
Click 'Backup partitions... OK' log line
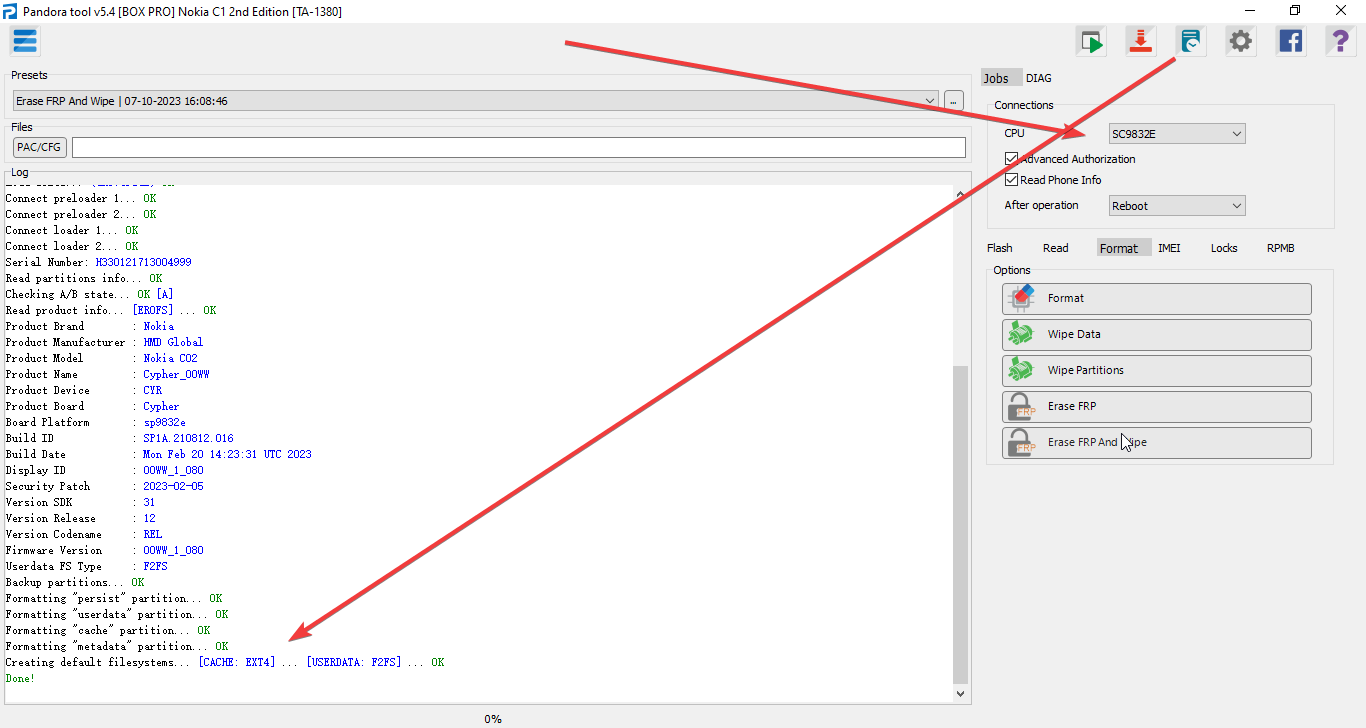coord(75,582)
